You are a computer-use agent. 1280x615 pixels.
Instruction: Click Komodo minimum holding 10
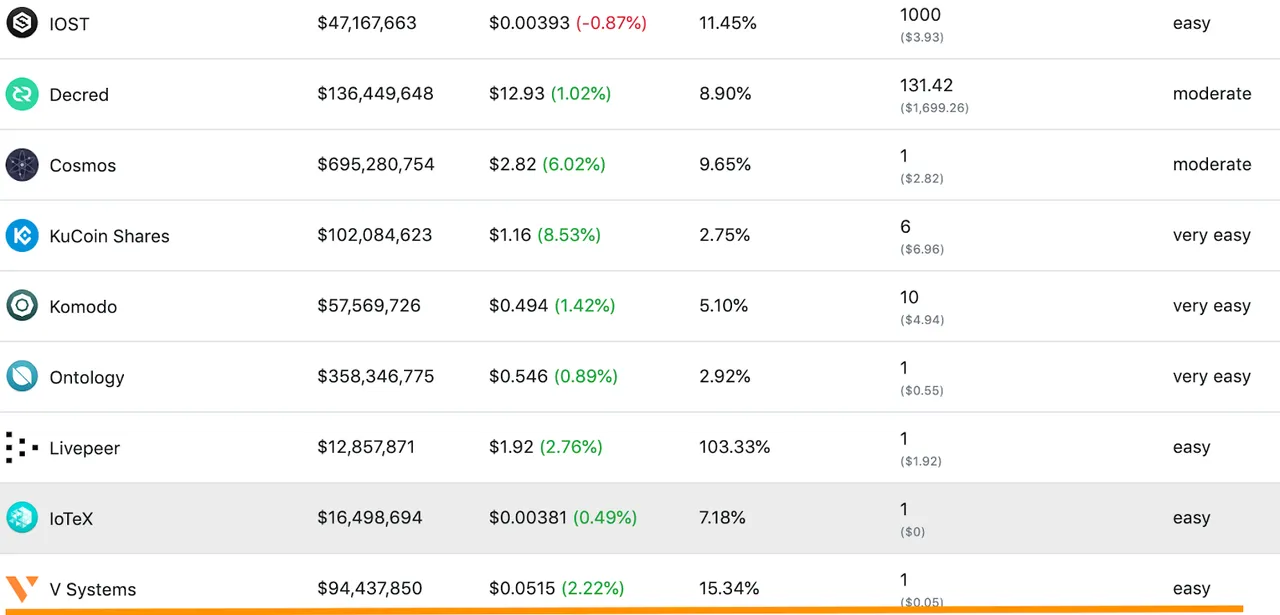909,297
